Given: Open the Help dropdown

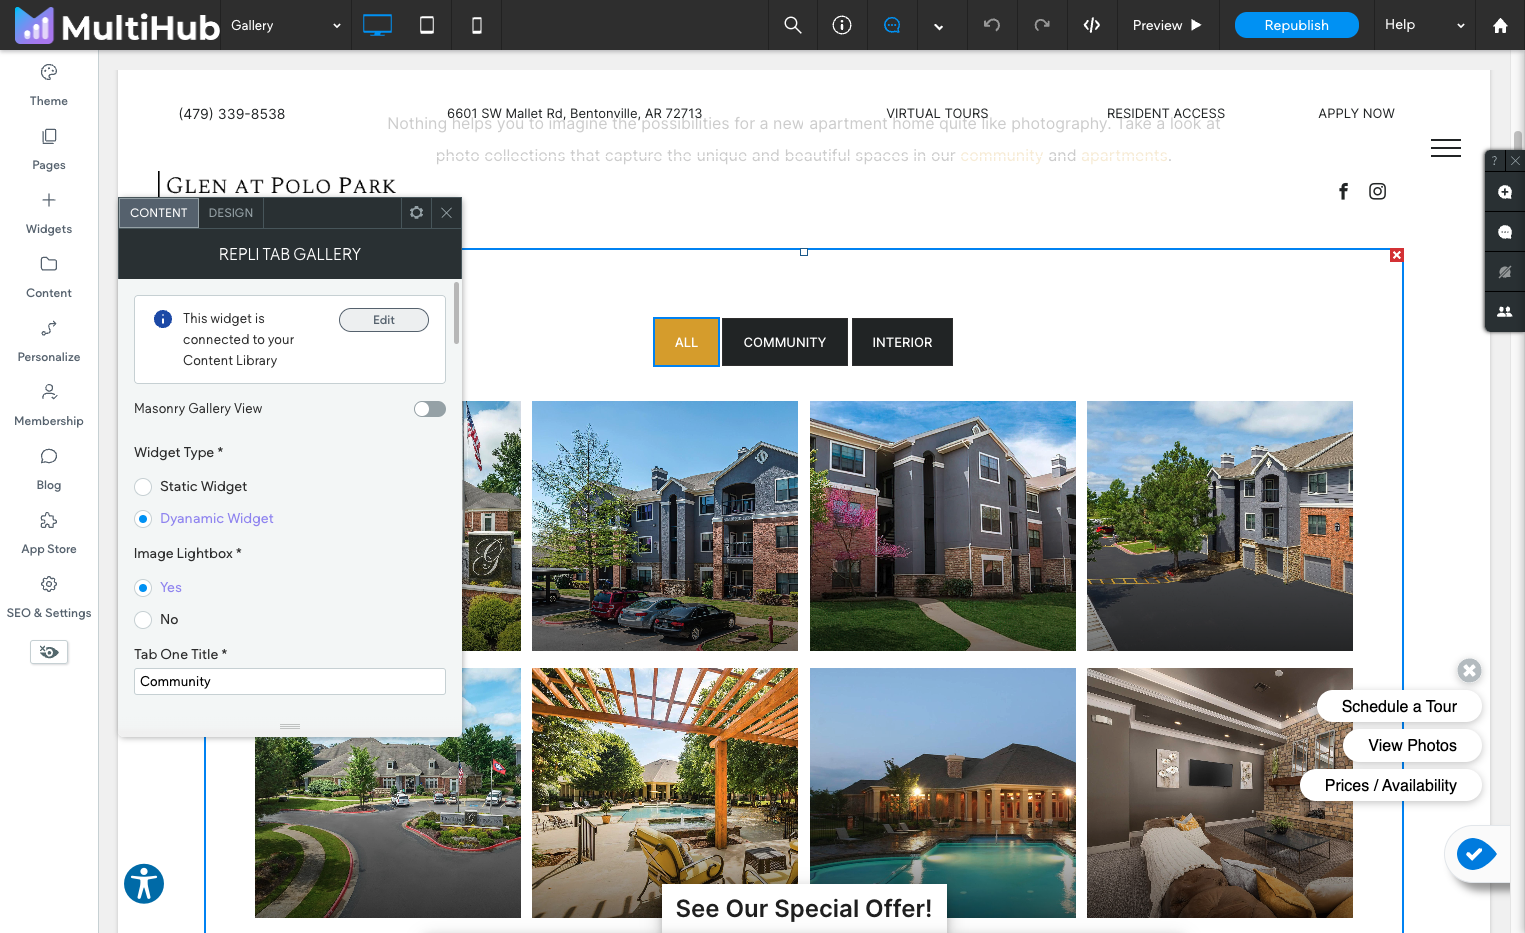Looking at the screenshot, I should coord(1425,25).
